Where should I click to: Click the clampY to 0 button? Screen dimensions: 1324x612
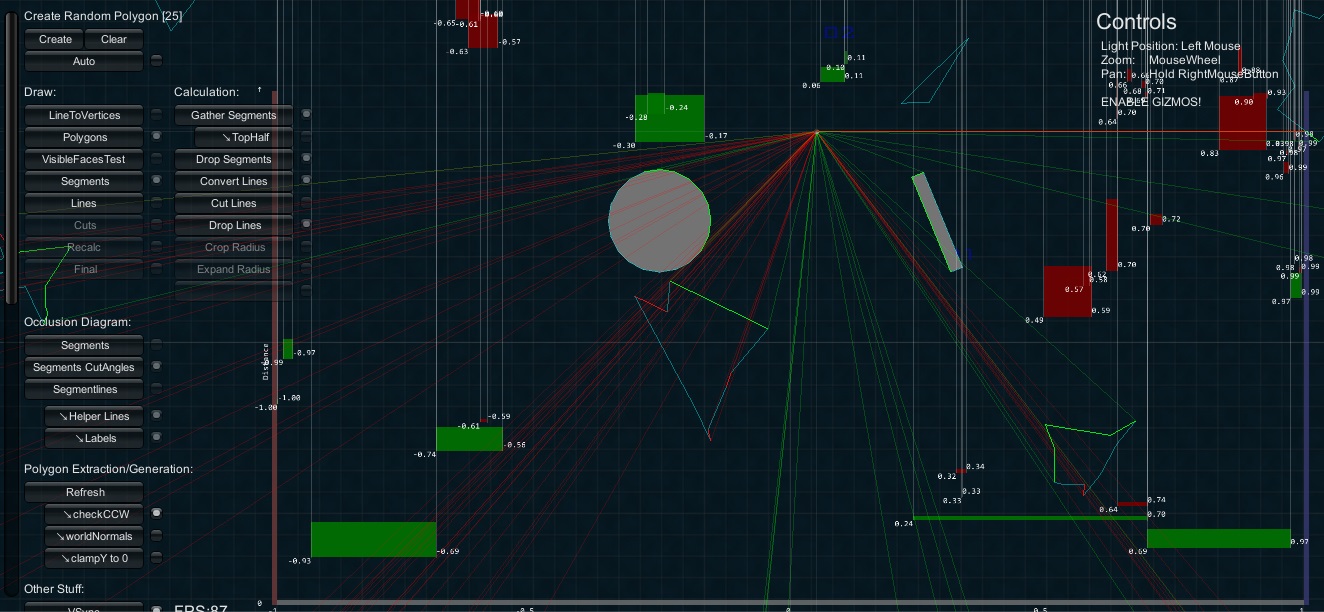tap(94, 559)
